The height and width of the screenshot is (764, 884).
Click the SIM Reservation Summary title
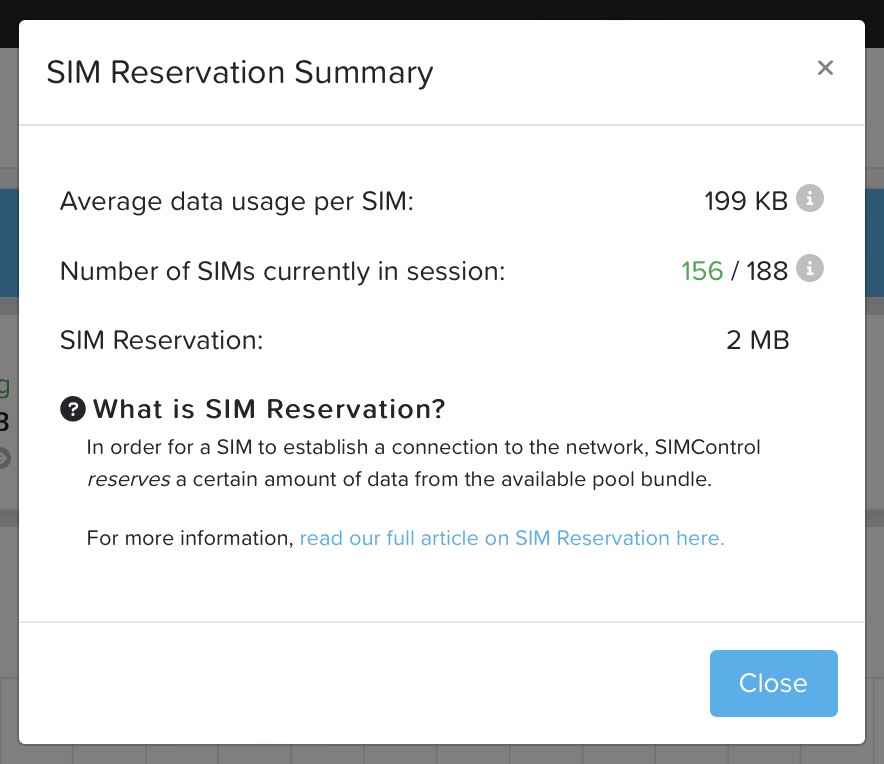click(240, 73)
